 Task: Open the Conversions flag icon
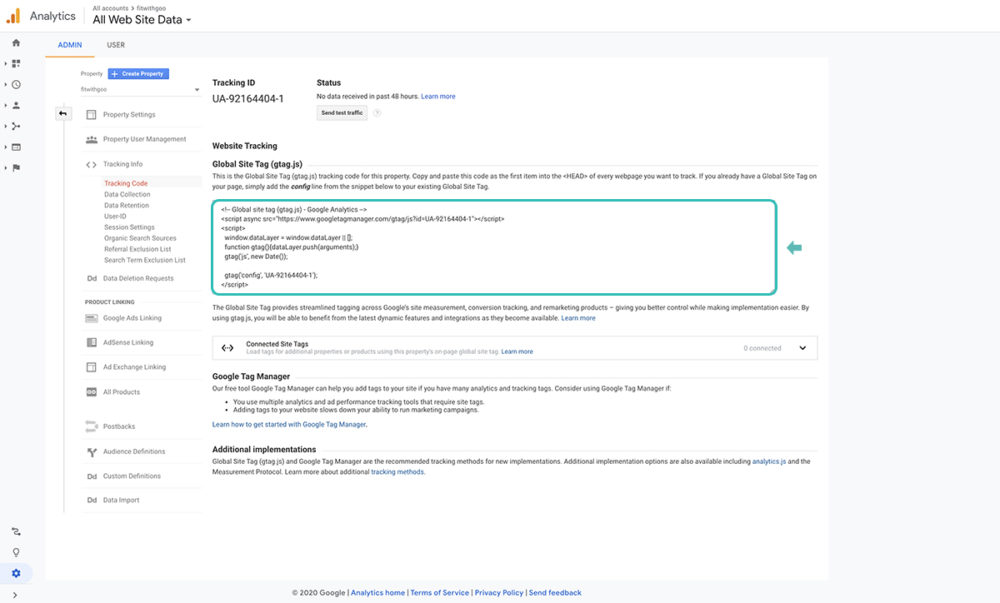point(16,168)
